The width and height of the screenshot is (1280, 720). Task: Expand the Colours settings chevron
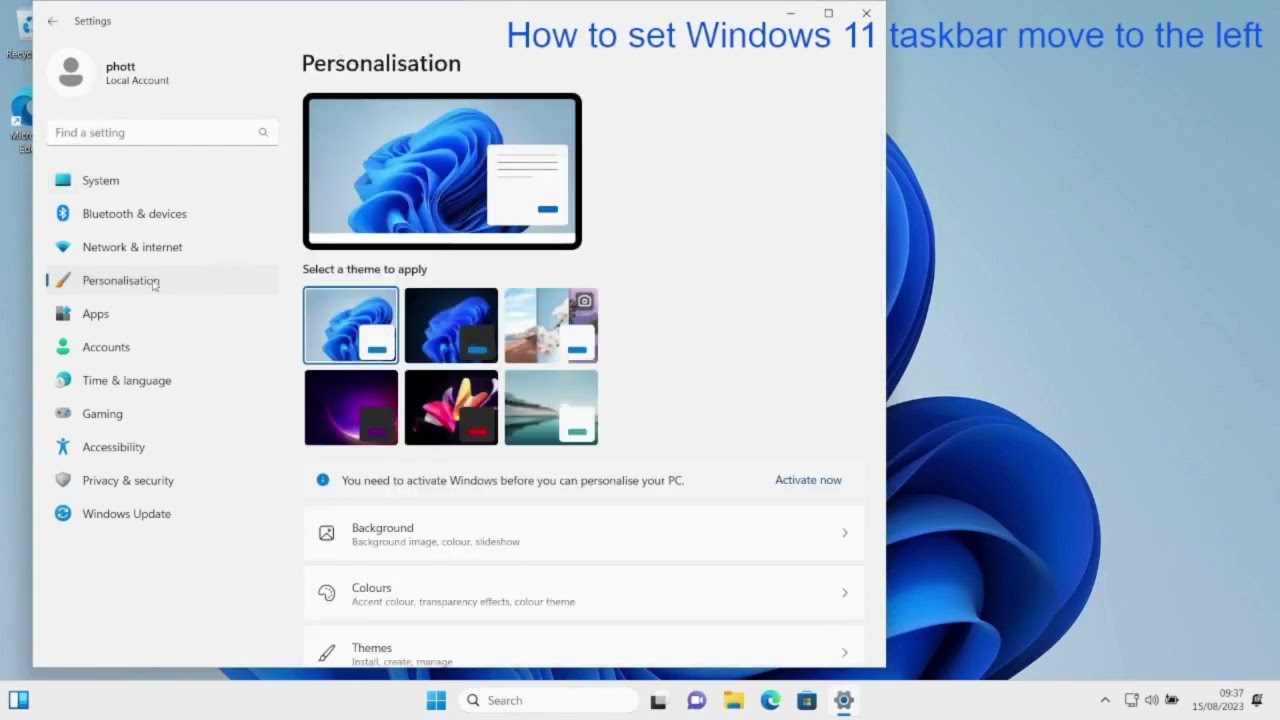(x=845, y=593)
